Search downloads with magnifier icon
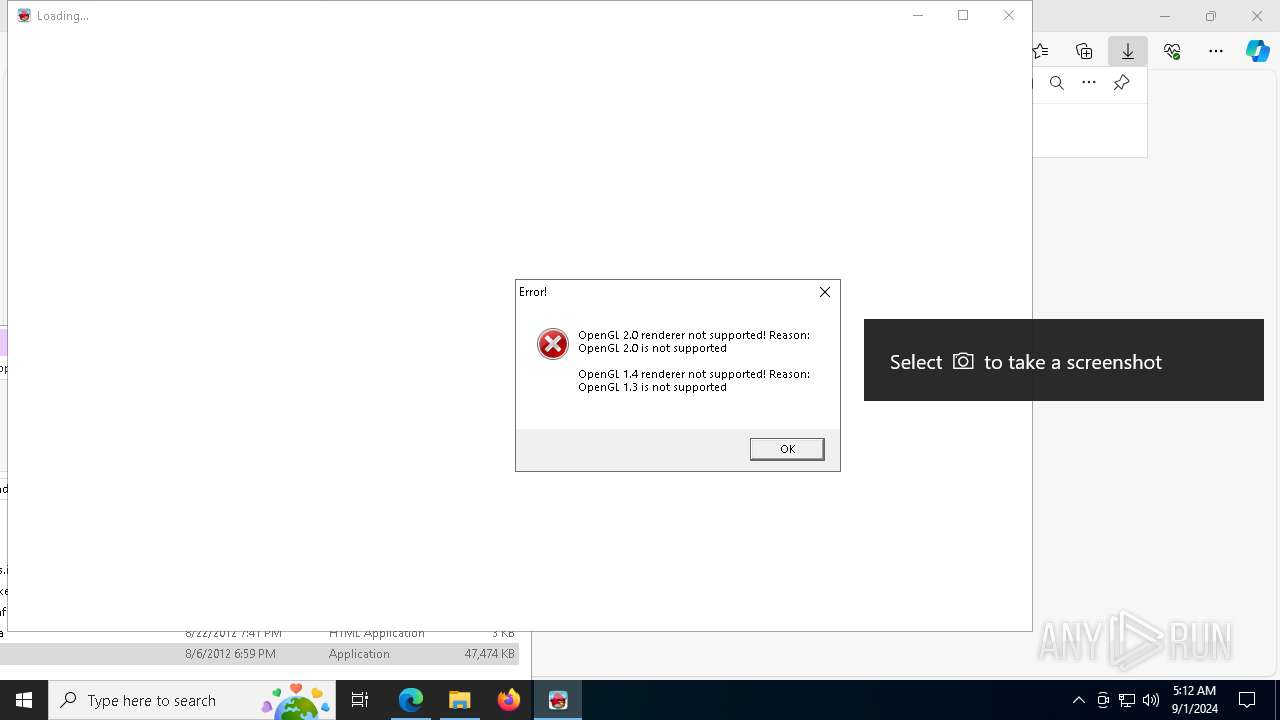The image size is (1280, 720). click(1057, 83)
